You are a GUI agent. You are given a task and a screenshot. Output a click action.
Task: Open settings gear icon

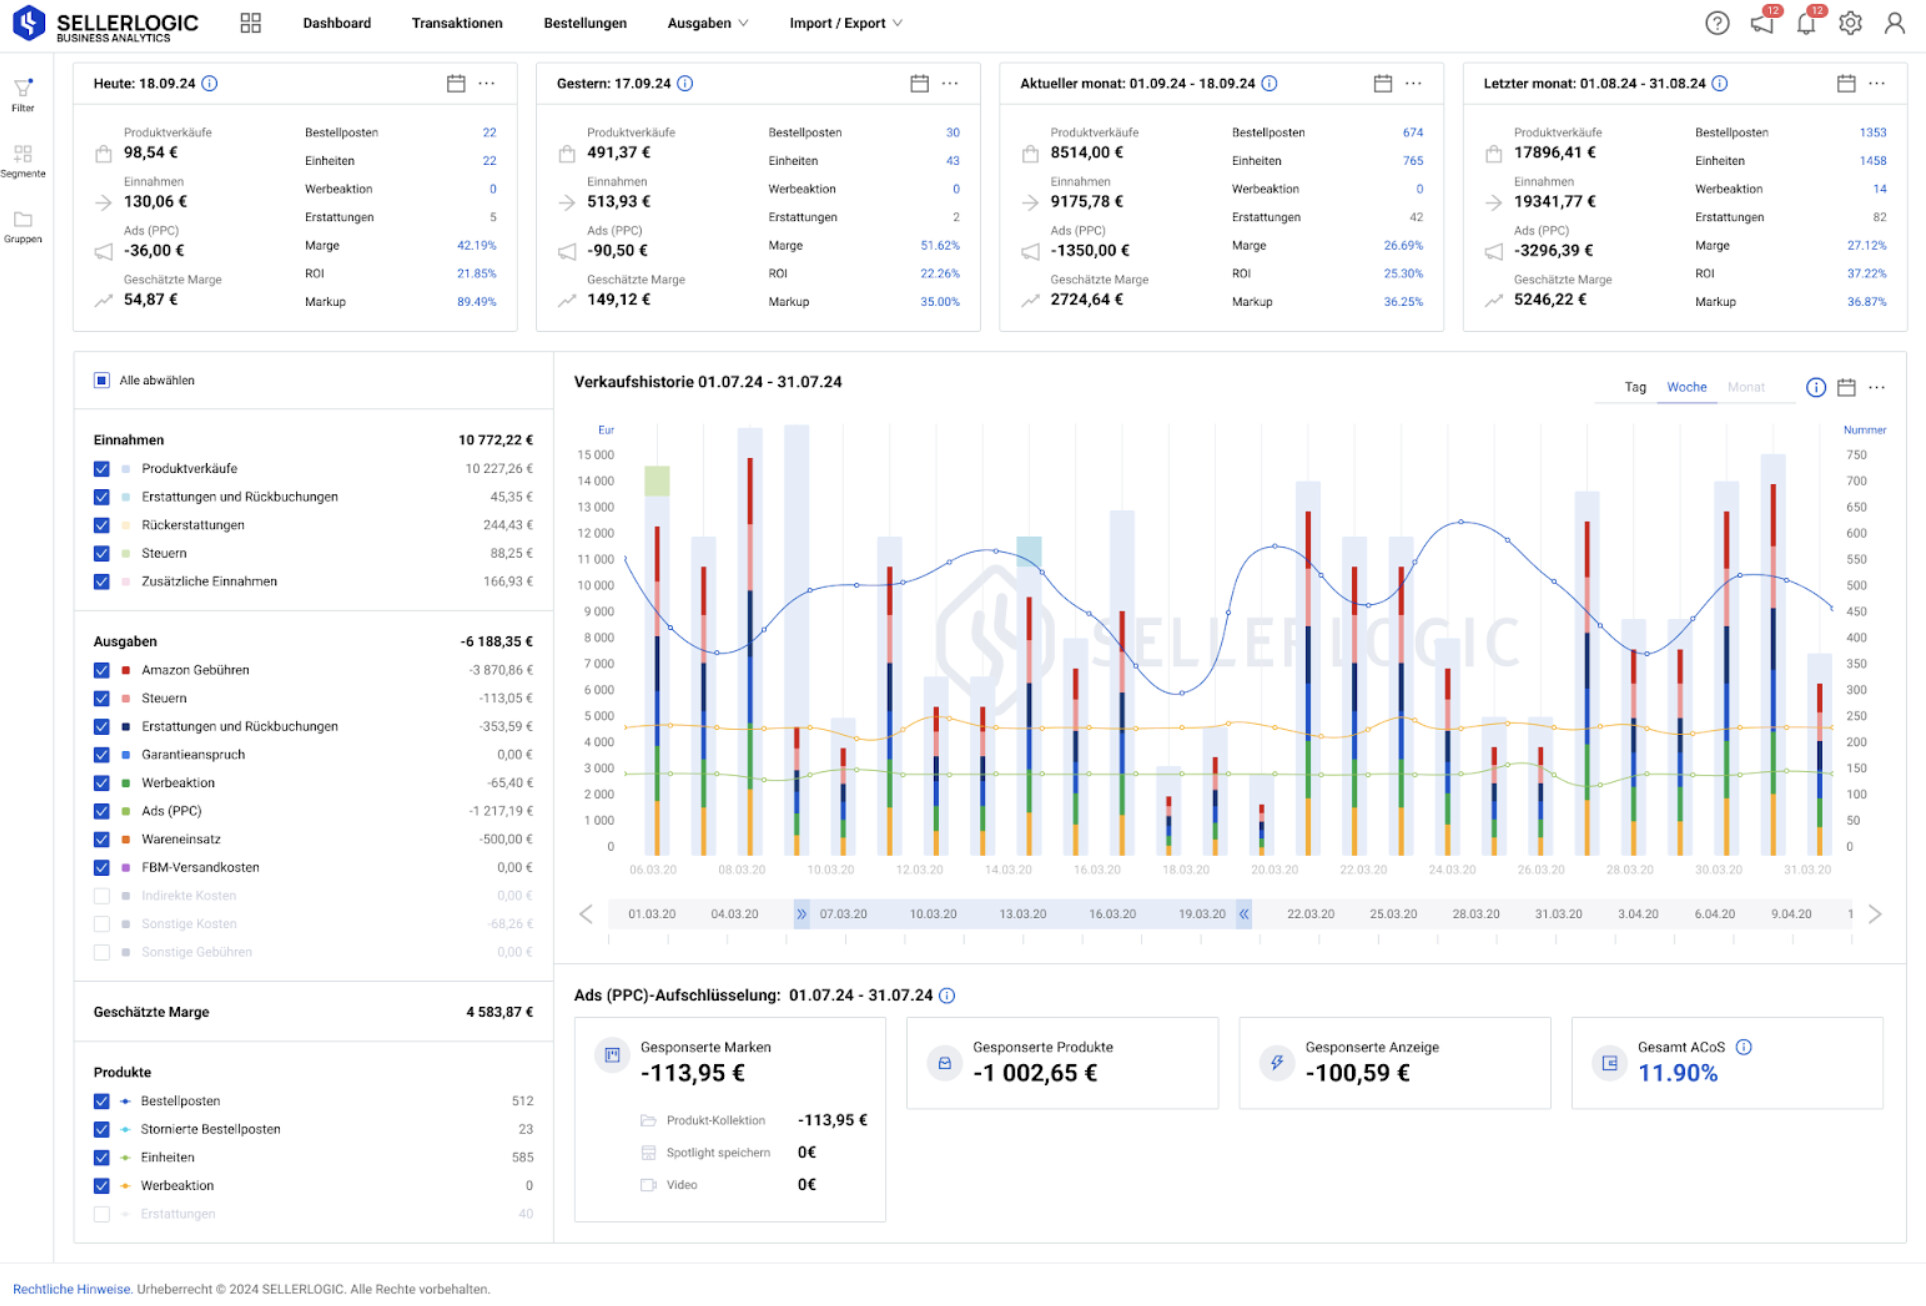(1850, 23)
